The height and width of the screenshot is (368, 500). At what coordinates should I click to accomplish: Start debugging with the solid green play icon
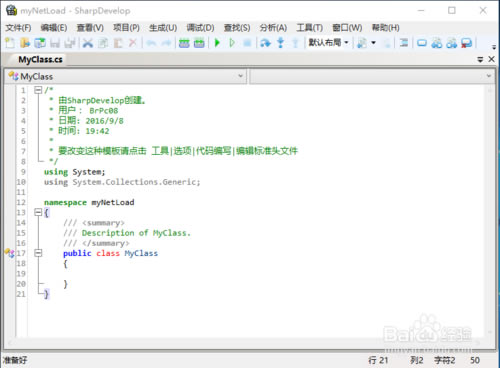217,43
